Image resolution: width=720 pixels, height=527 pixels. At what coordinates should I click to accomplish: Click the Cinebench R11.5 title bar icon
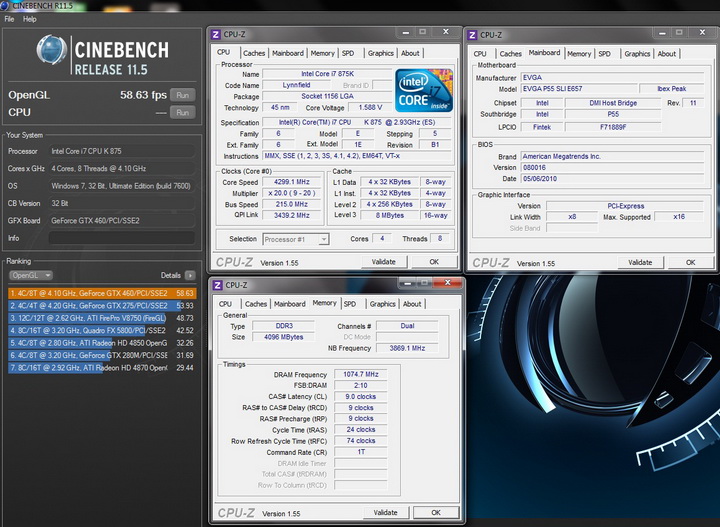(x=5, y=6)
